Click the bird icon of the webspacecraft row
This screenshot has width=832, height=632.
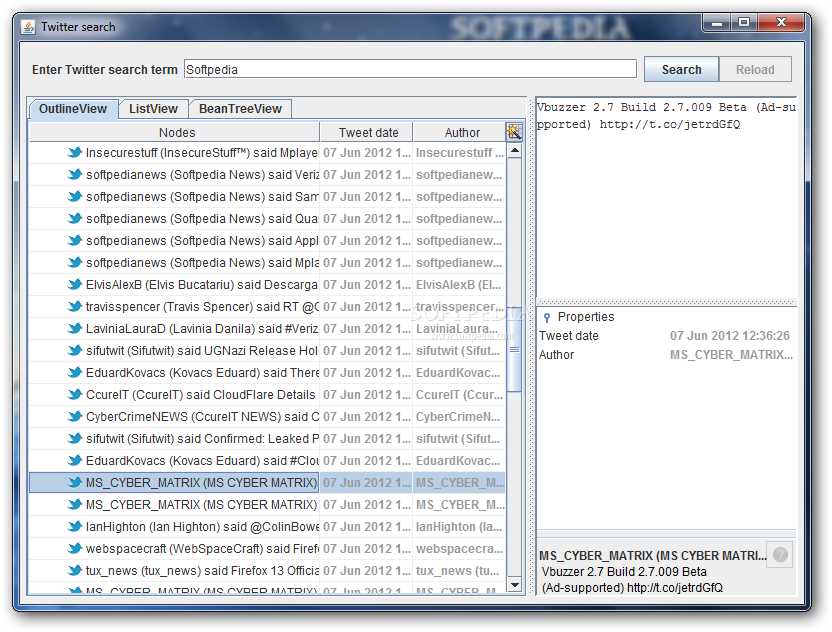[75, 549]
